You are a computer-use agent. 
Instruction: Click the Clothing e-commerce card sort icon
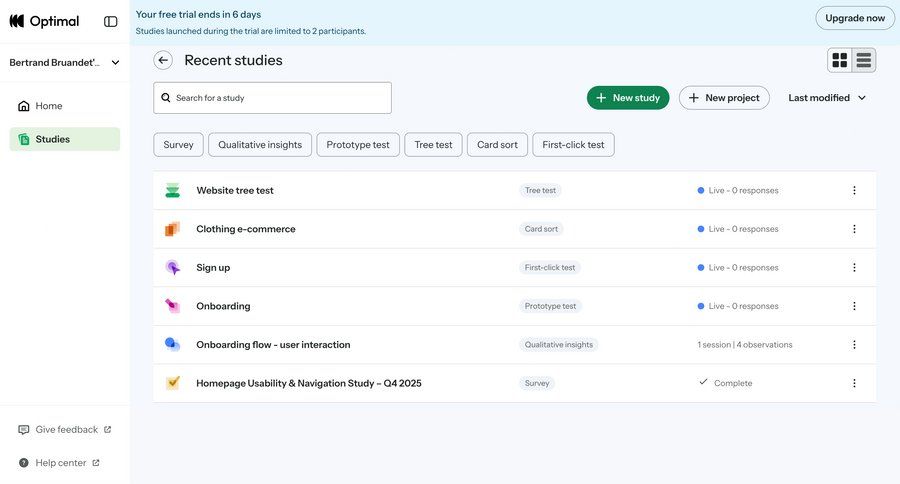(x=173, y=229)
